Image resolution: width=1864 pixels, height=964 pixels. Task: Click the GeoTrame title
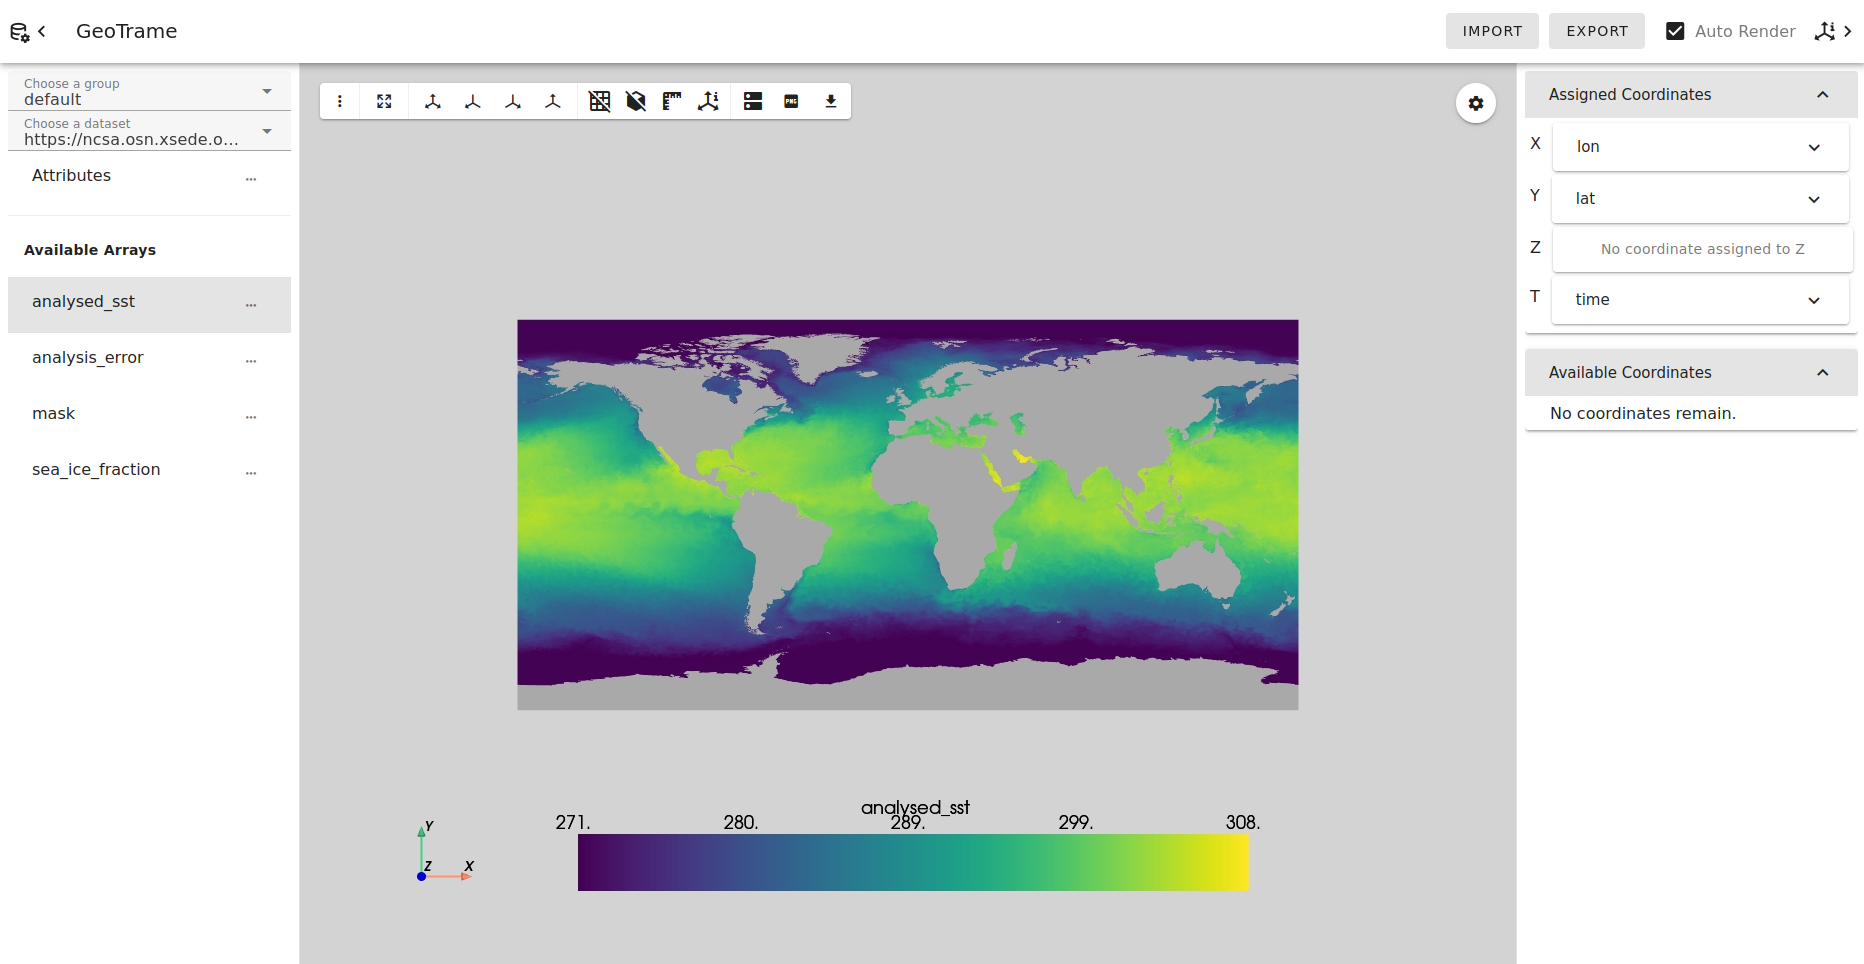[126, 31]
